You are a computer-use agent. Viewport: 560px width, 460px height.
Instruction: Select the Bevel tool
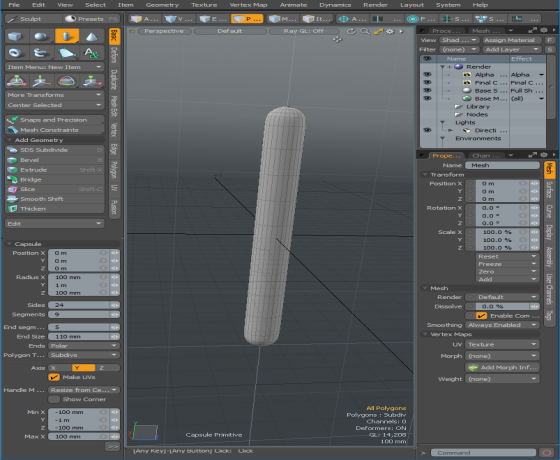(x=55, y=160)
